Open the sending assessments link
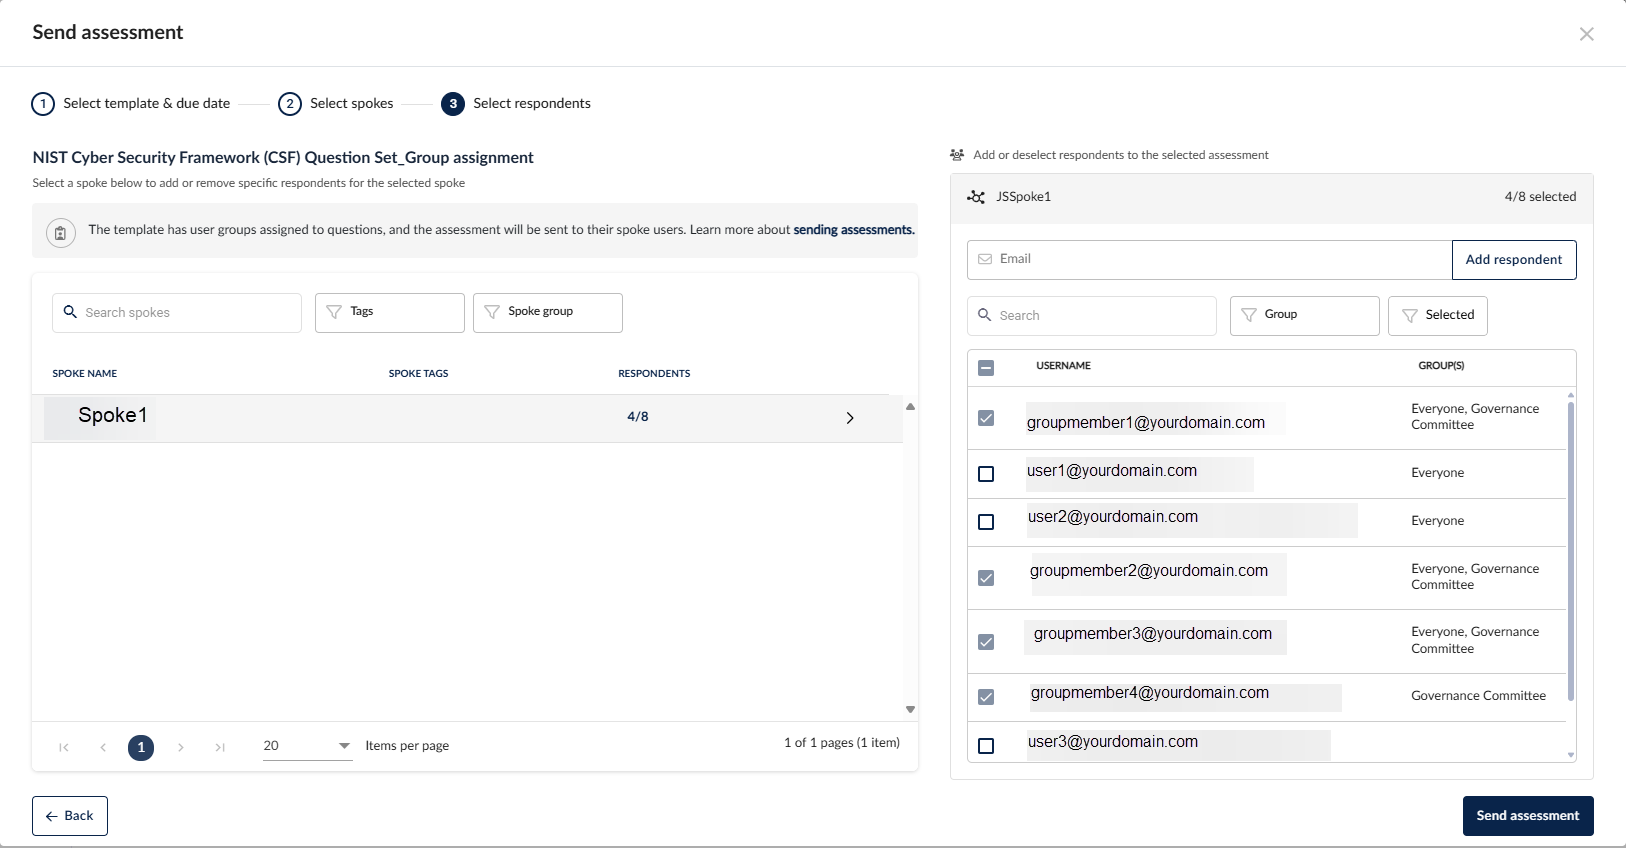Screen dimensions: 1626x848 pyautogui.click(x=853, y=230)
